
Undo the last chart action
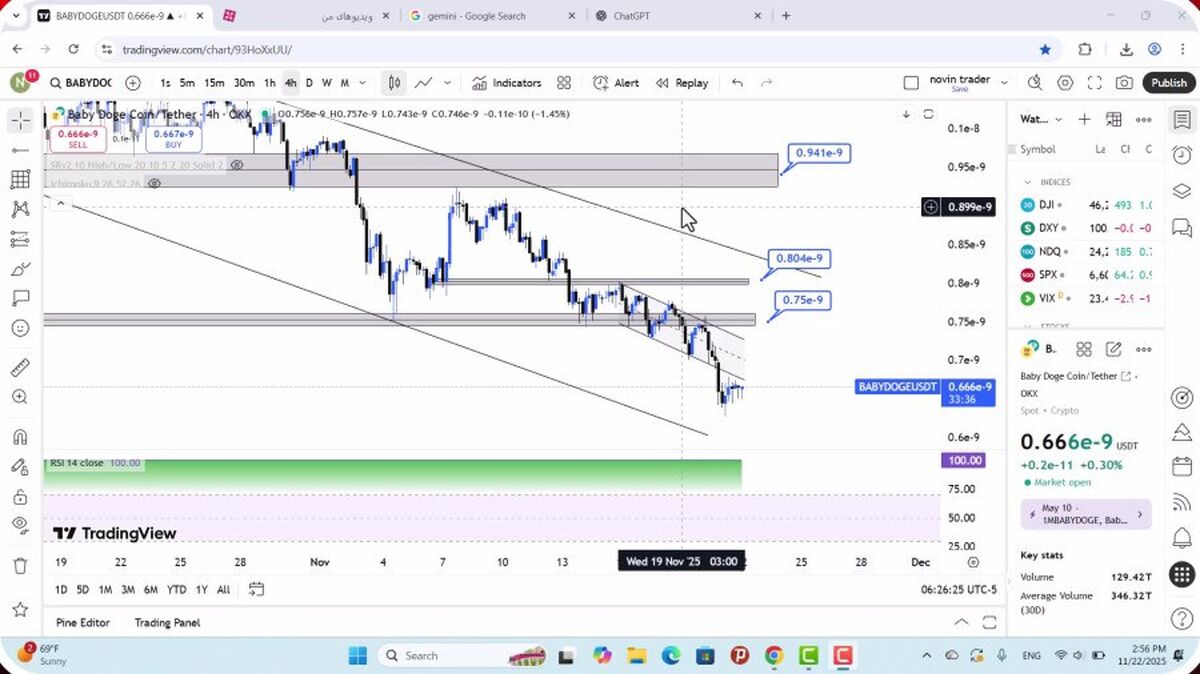click(738, 83)
